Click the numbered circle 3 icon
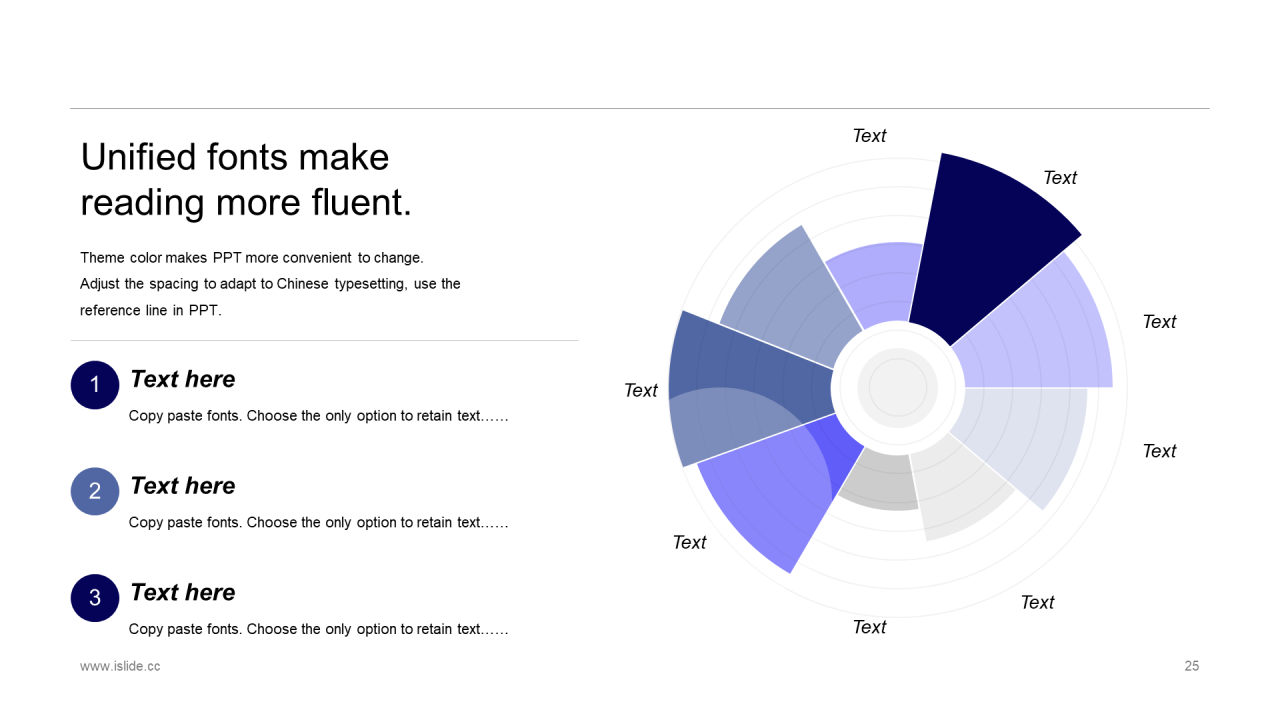 coord(95,597)
